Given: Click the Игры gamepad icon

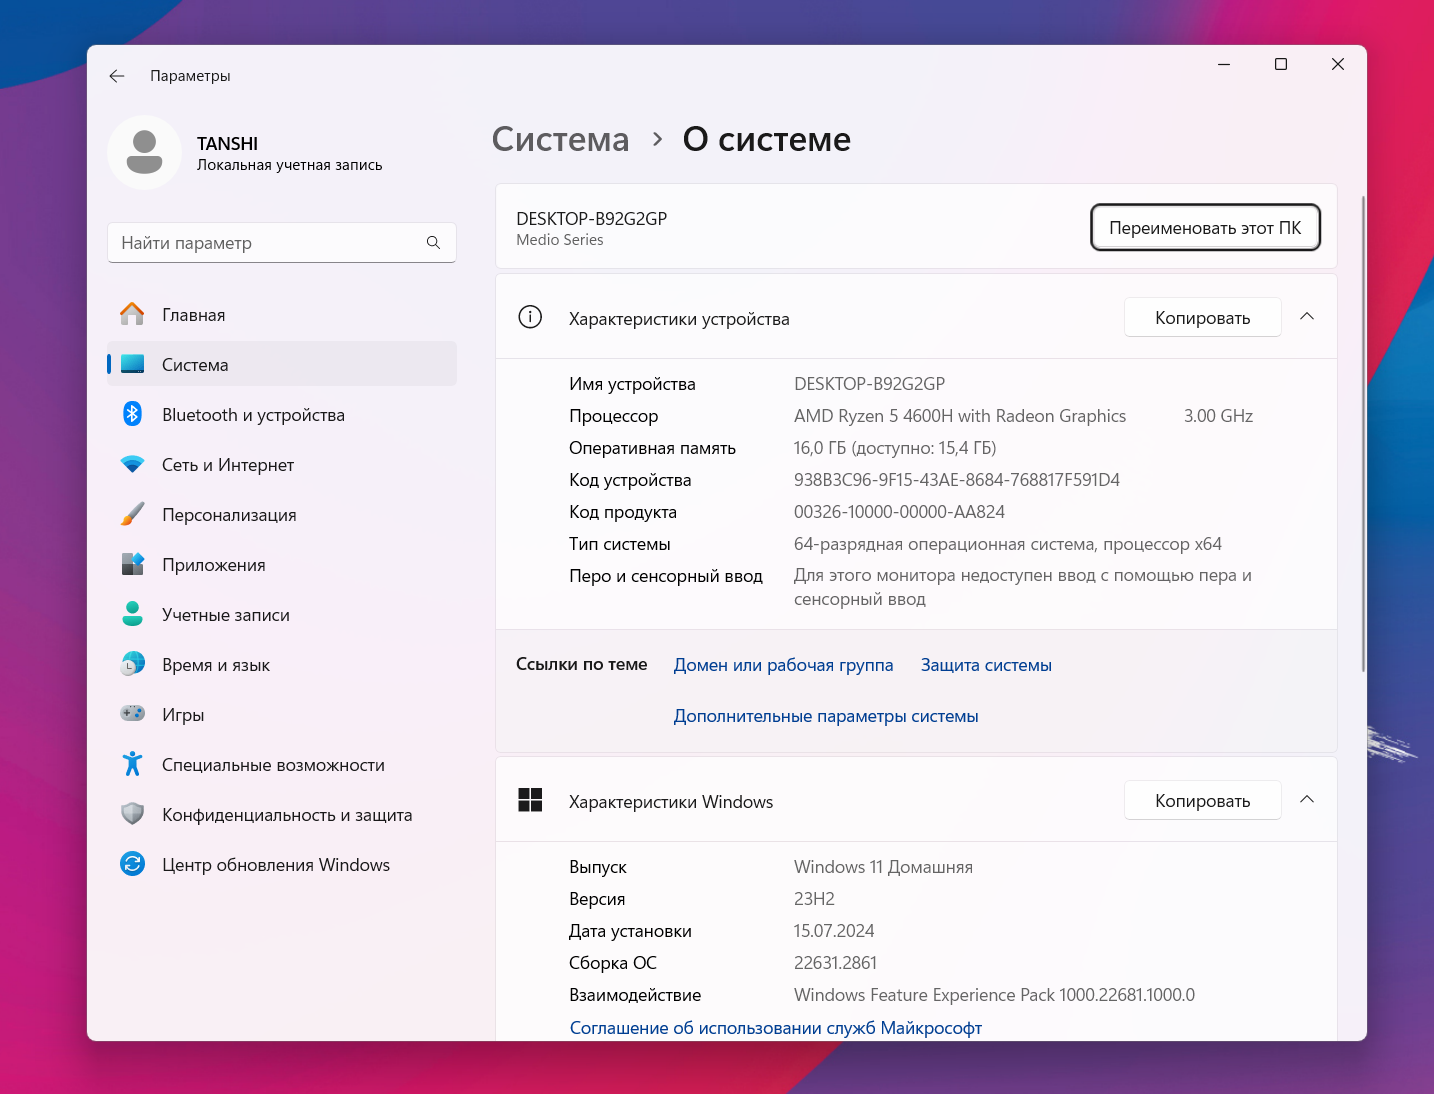Looking at the screenshot, I should click(x=132, y=714).
